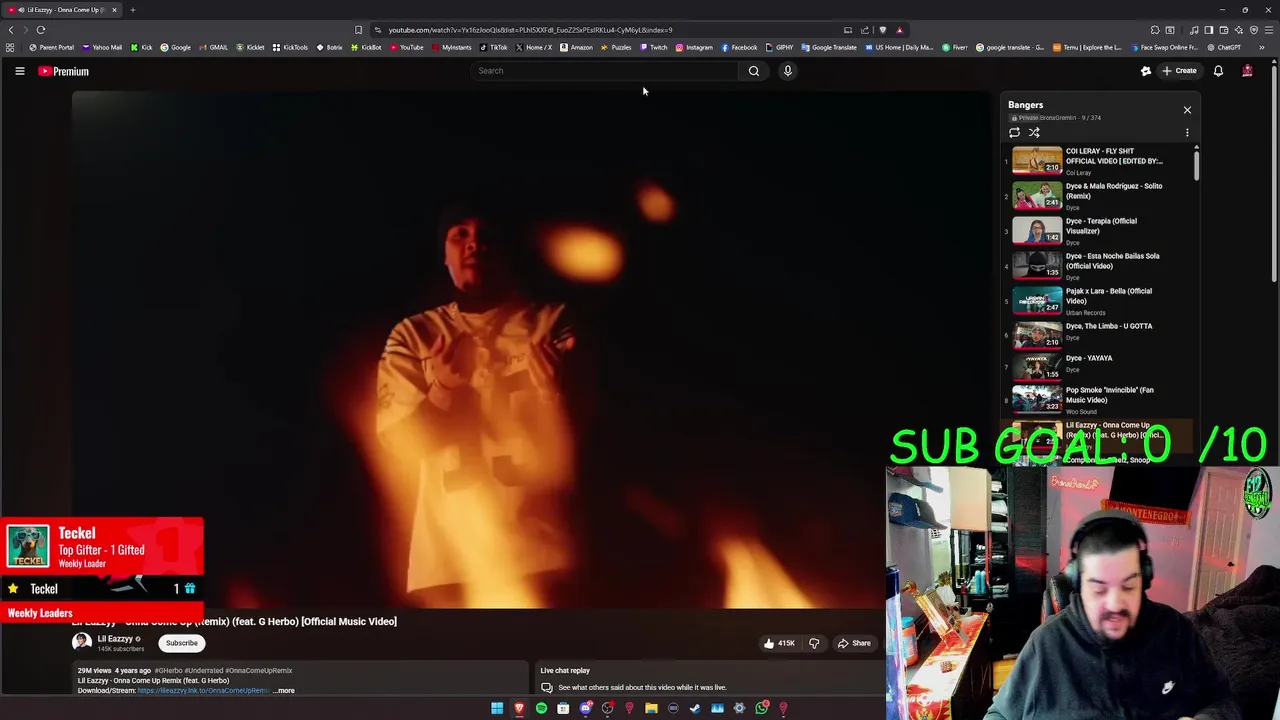Select Dyce - Terapia (Official Visualizer)
This screenshot has width=1280, height=720.
[1098, 230]
